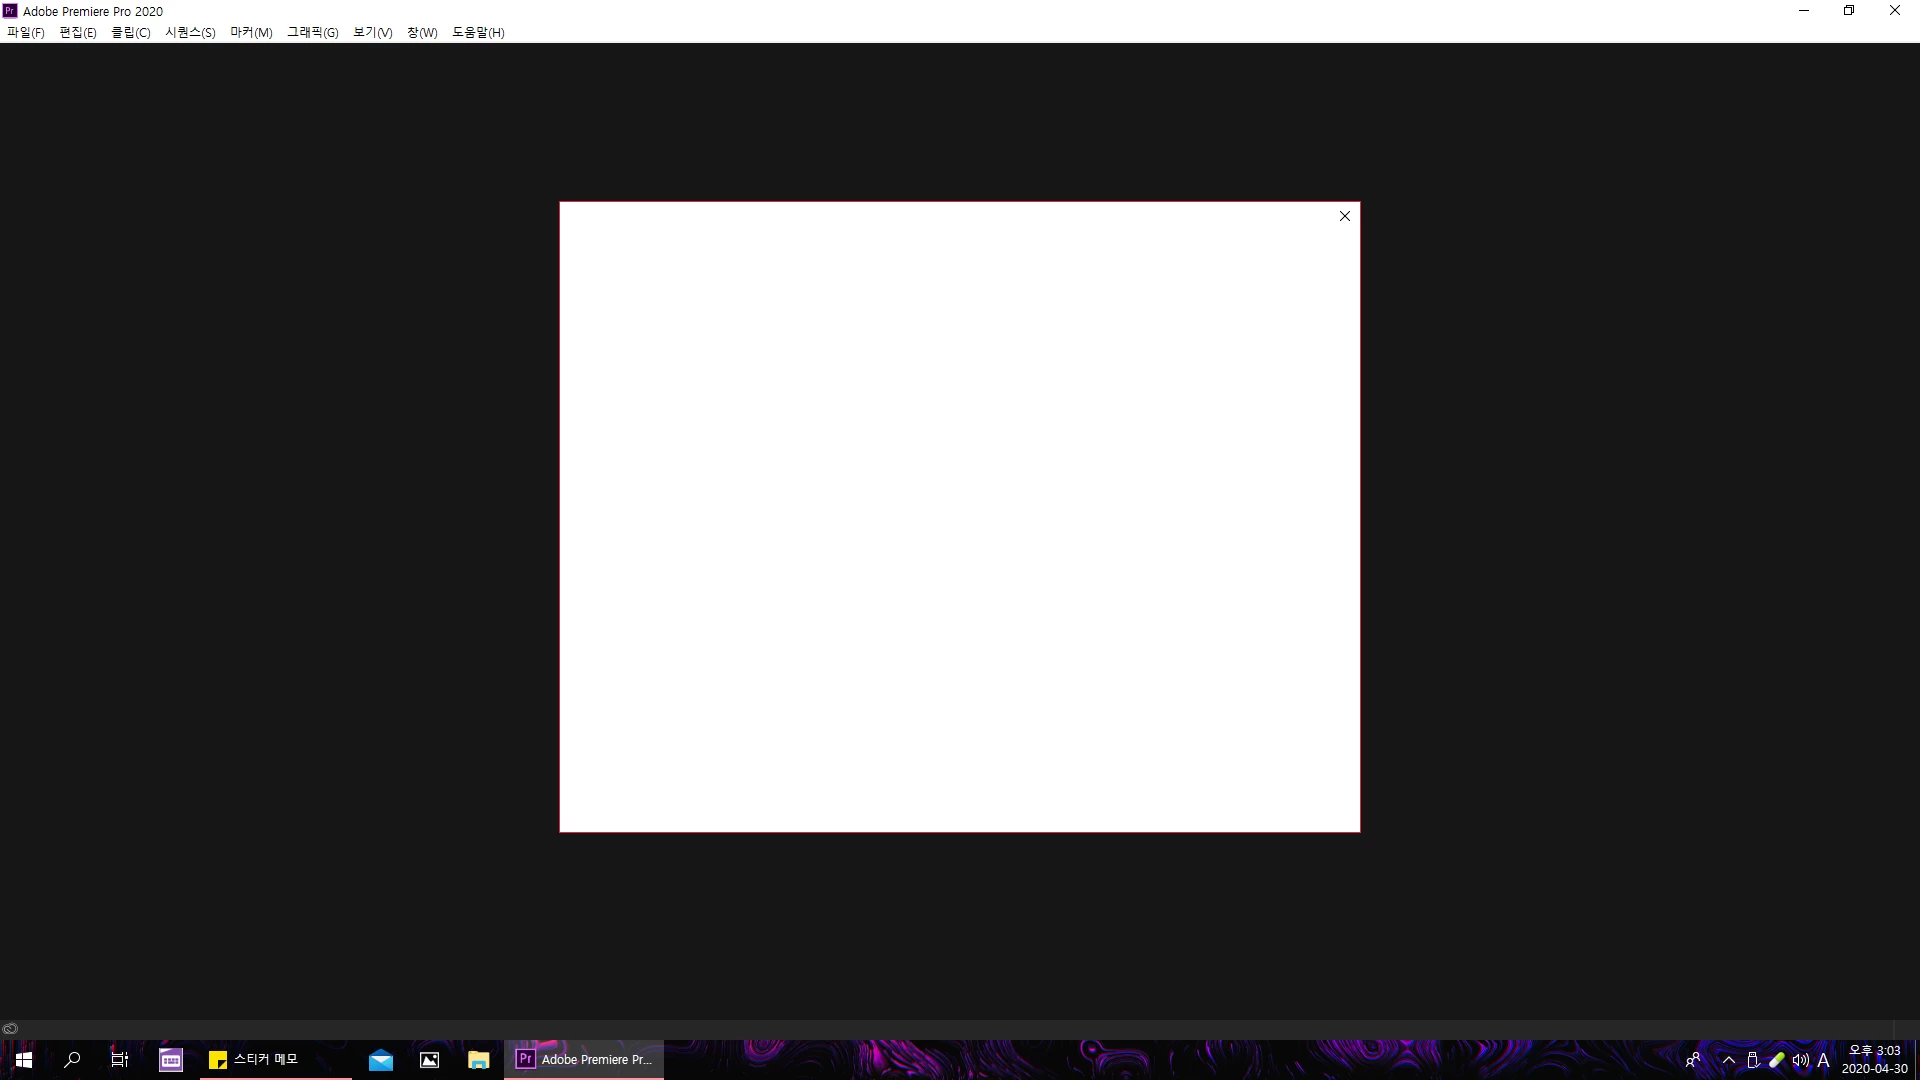Image resolution: width=1920 pixels, height=1080 pixels.
Task: Open the 파일(F) menu
Action: (25, 32)
